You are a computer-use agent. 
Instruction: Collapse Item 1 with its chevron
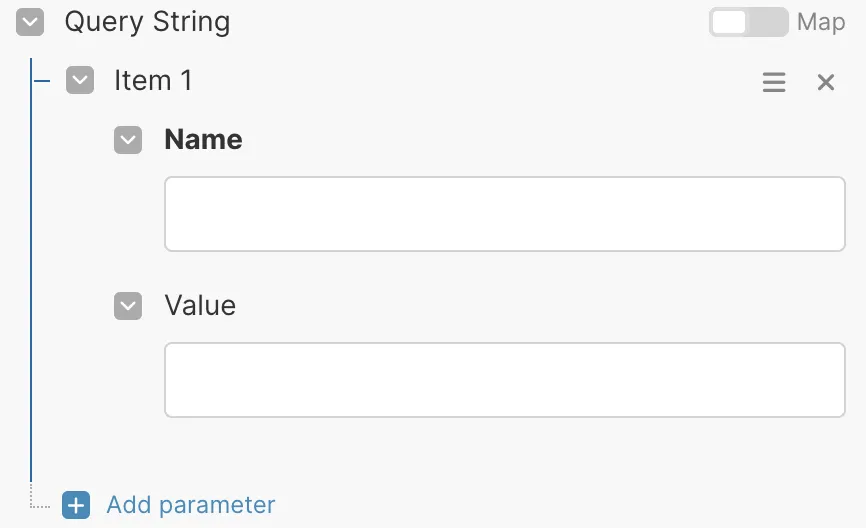(80, 81)
